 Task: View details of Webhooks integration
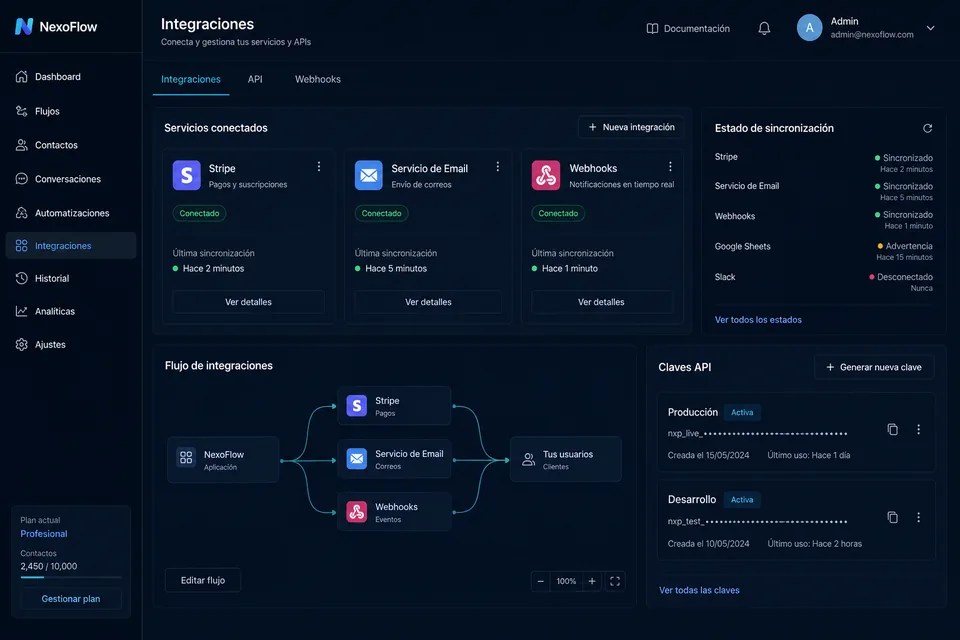602,302
